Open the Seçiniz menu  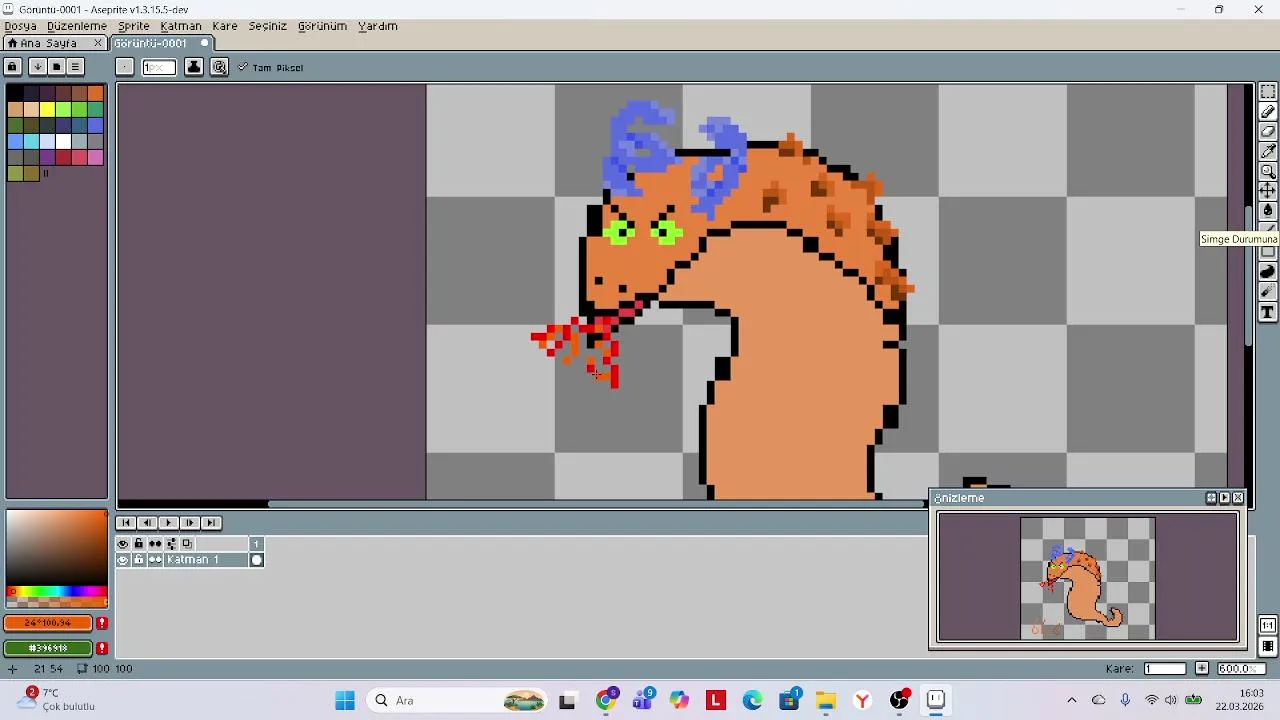pyautogui.click(x=268, y=26)
